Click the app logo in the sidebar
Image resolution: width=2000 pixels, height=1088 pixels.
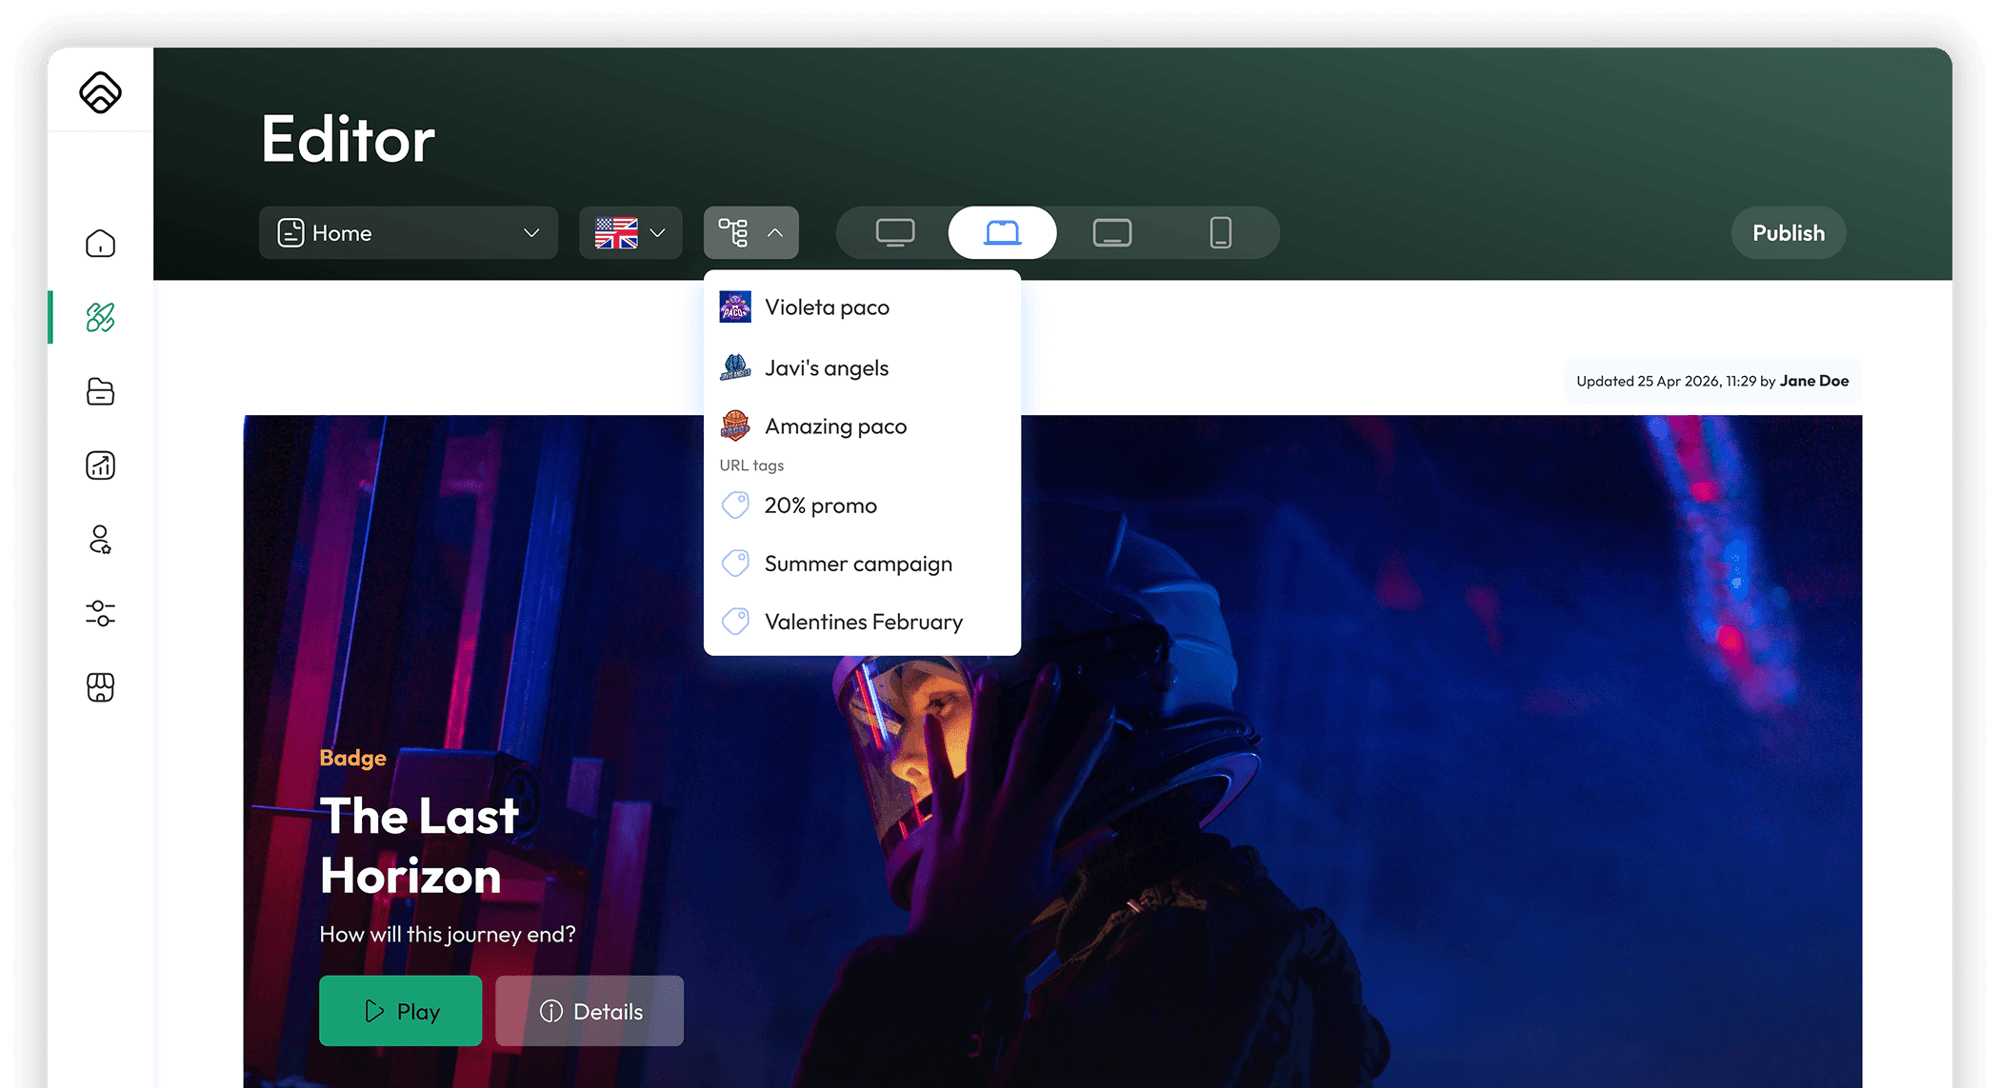pyautogui.click(x=100, y=92)
